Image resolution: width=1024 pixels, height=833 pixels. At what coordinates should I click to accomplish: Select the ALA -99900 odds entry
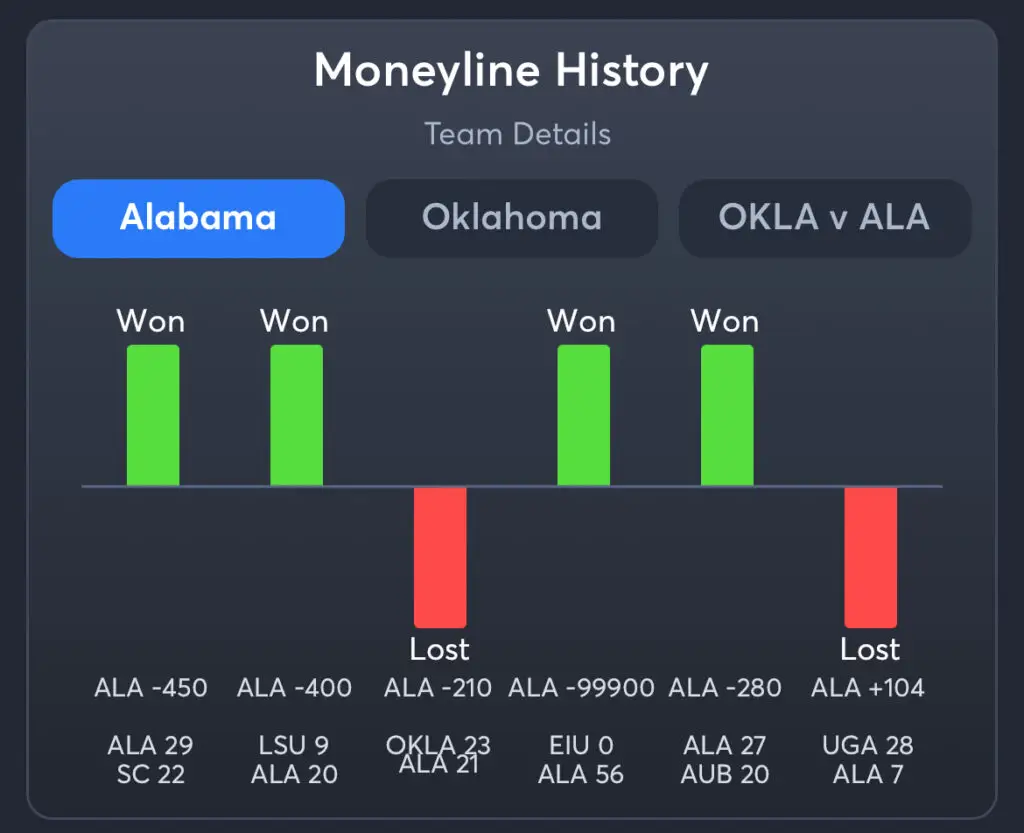coord(581,688)
